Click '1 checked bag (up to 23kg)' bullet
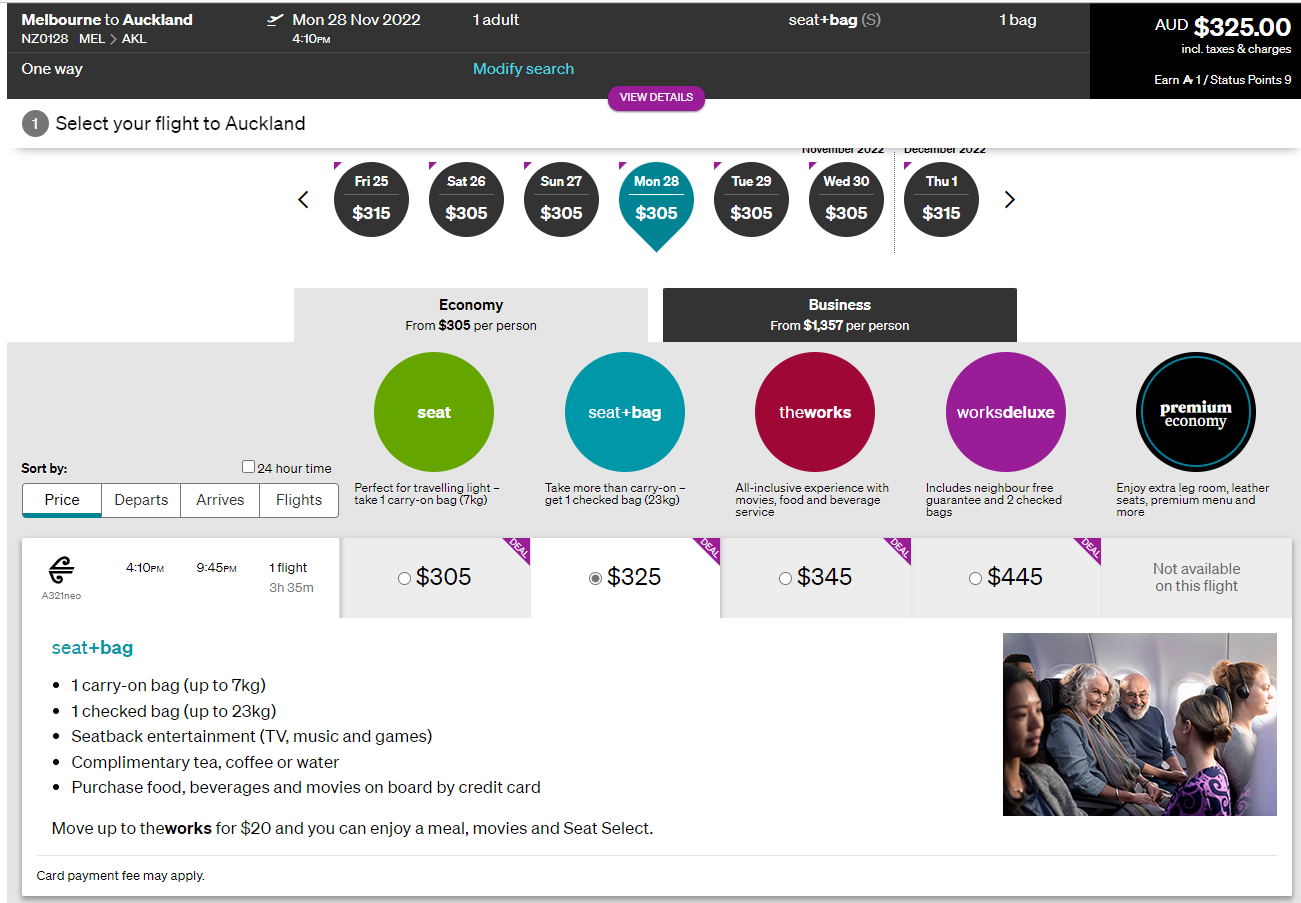The width and height of the screenshot is (1301, 903). point(174,711)
